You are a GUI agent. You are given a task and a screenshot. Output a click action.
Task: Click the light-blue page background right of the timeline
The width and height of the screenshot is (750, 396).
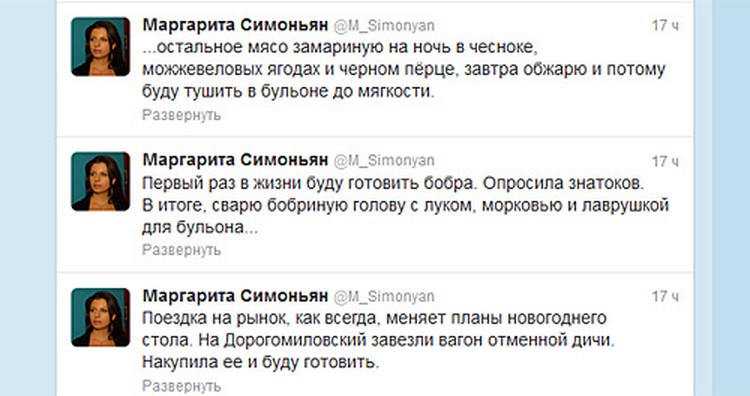[722, 198]
